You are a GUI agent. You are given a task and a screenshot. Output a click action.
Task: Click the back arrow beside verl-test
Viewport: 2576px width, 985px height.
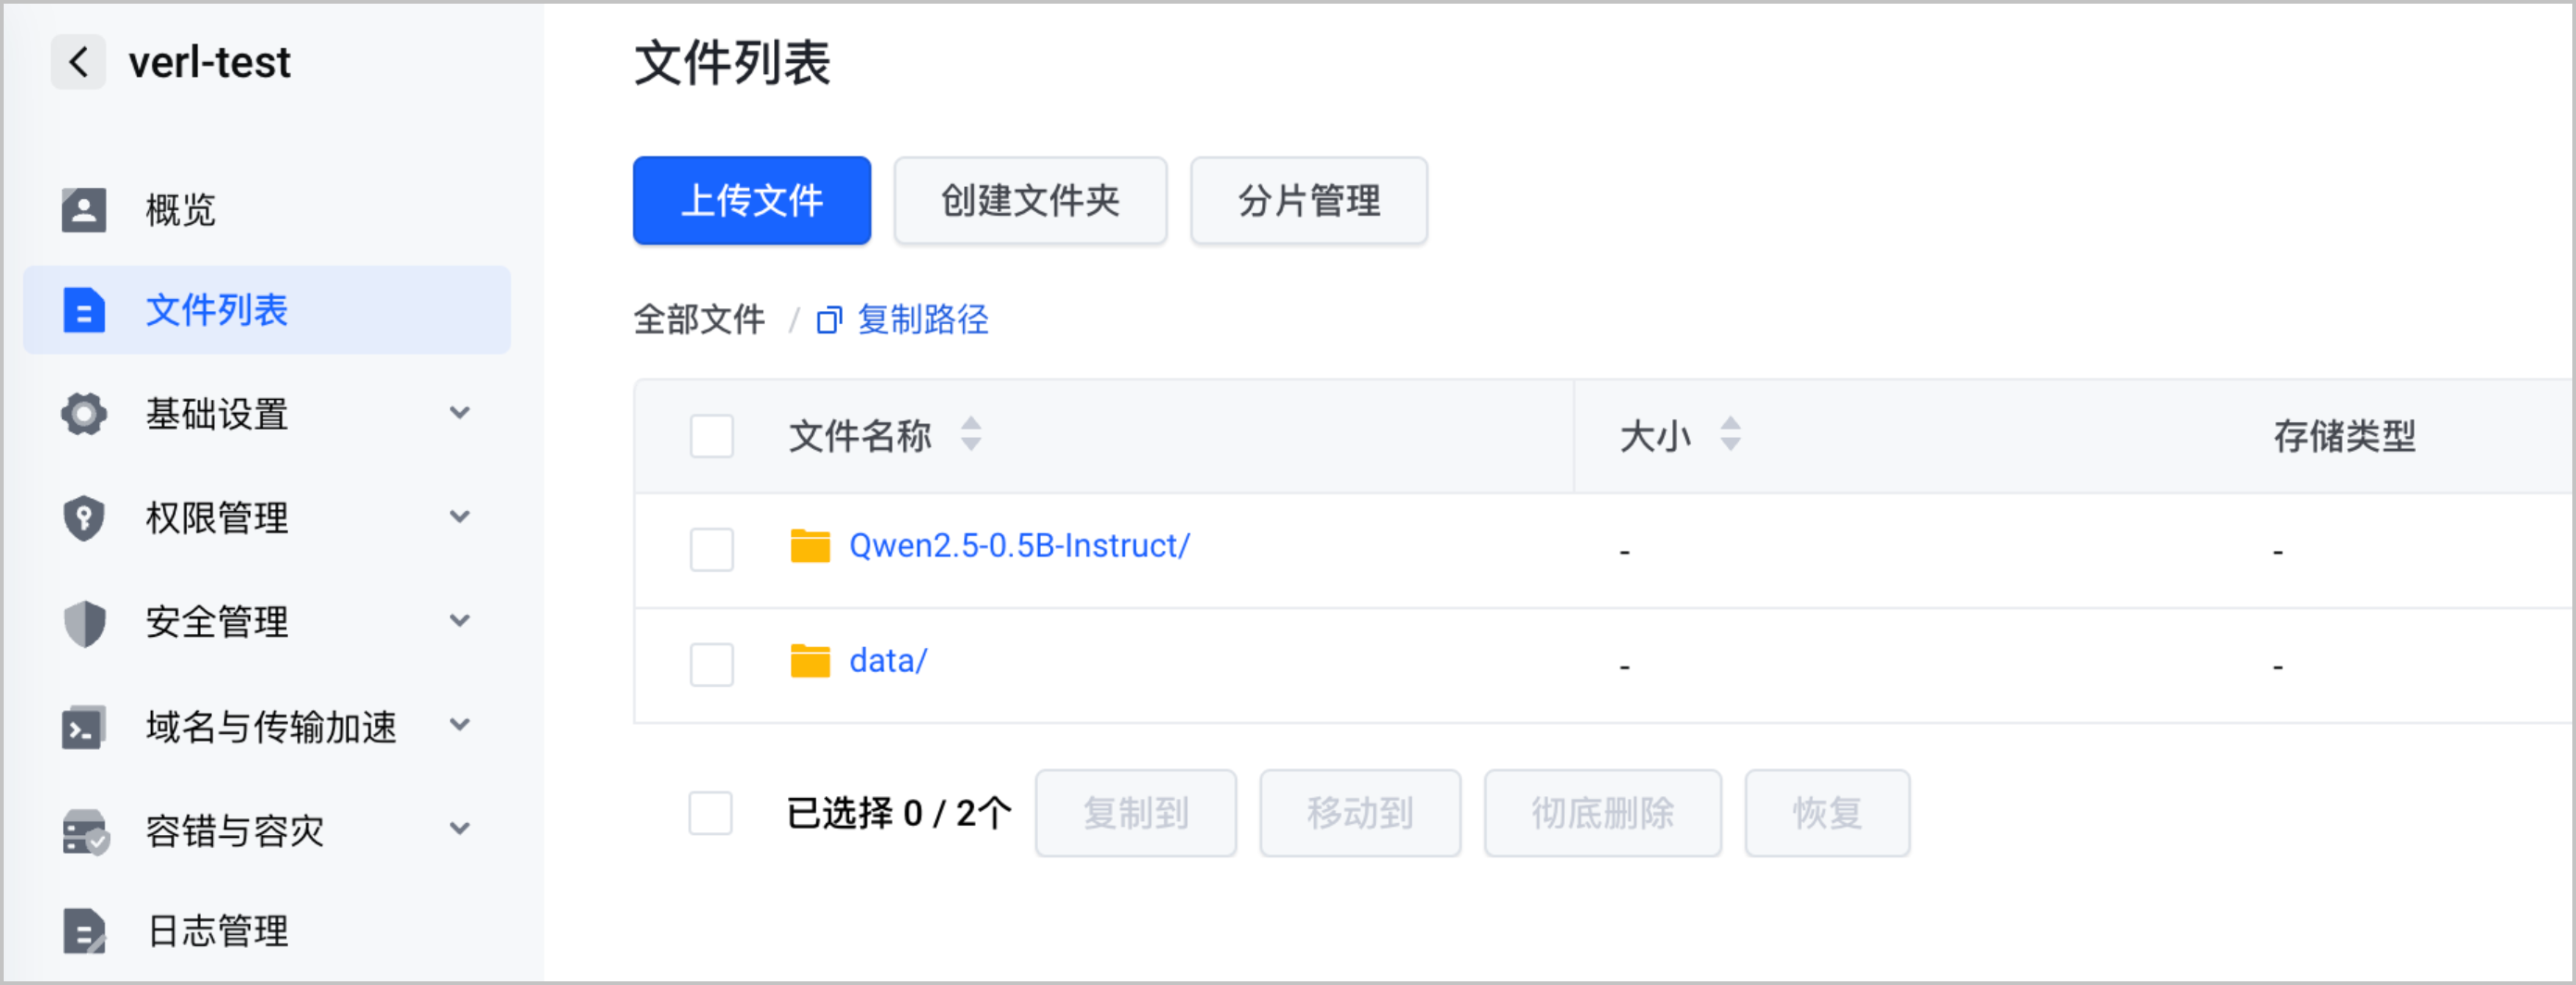point(78,62)
